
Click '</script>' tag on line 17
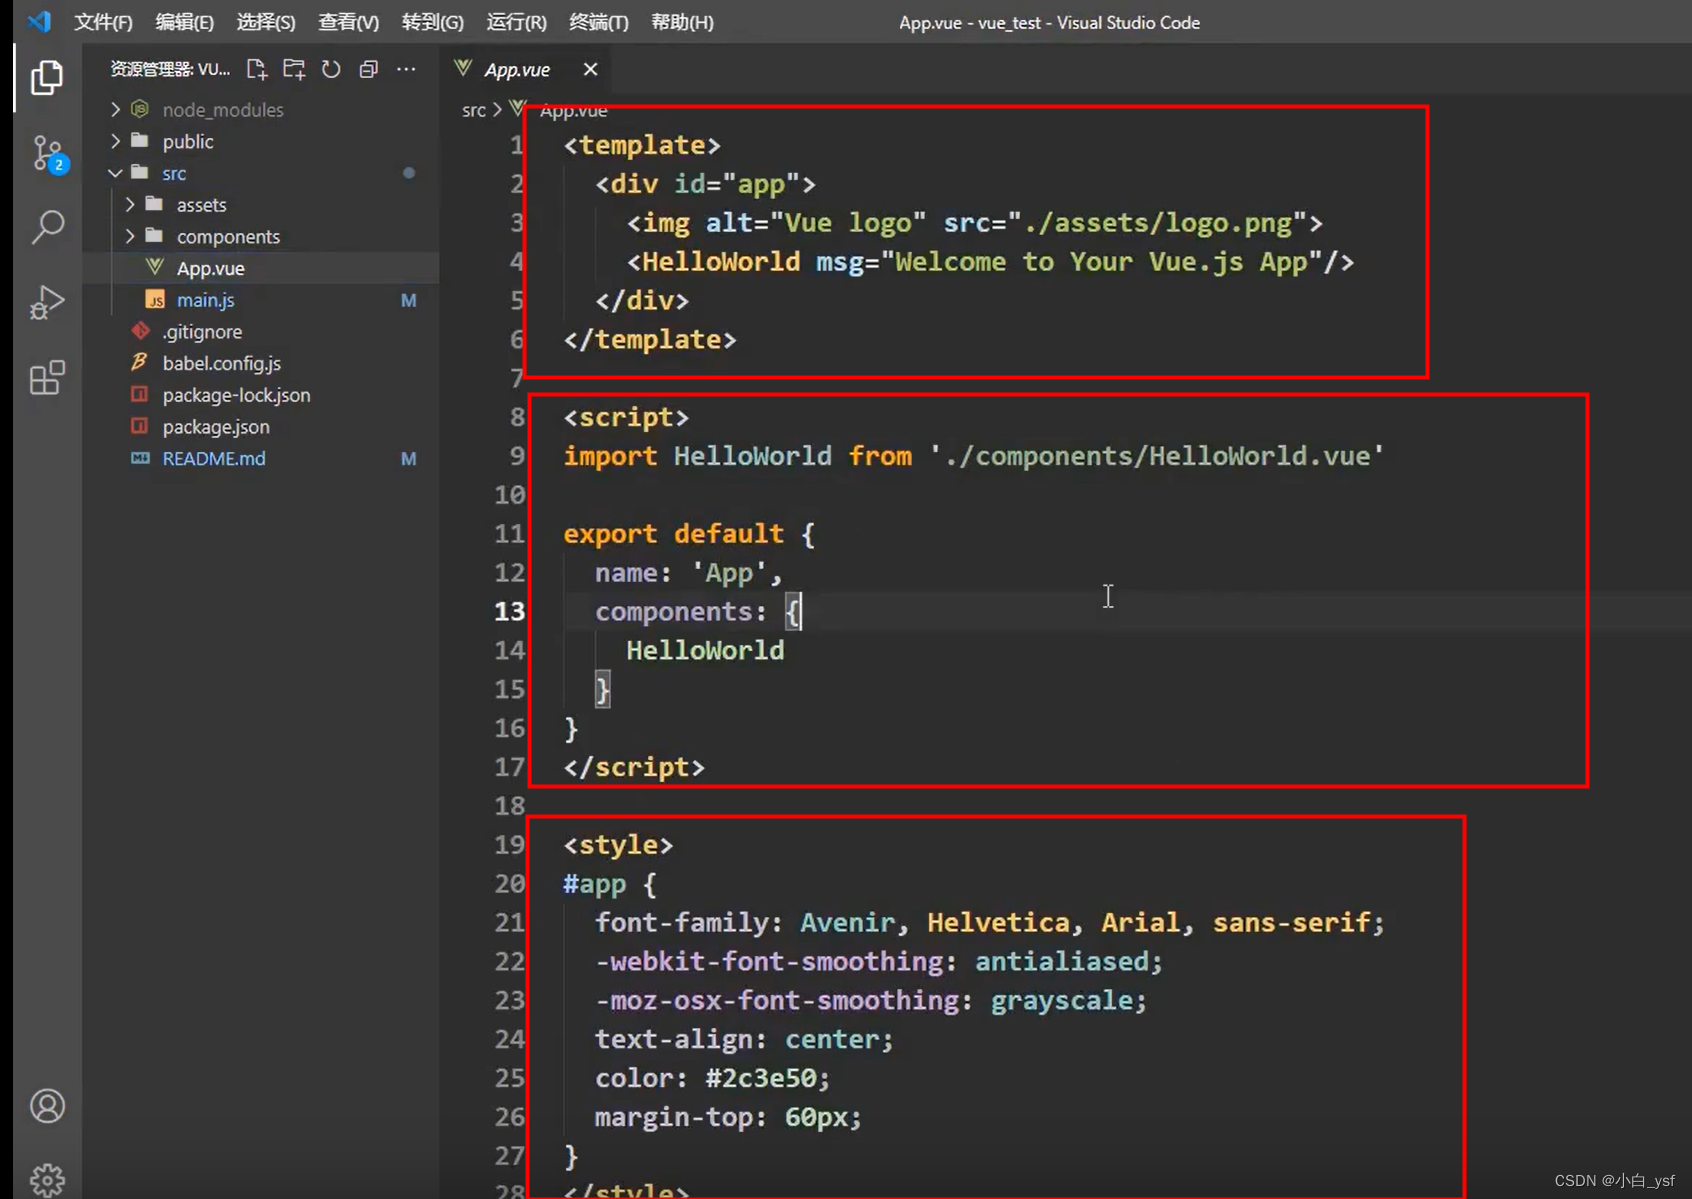click(x=634, y=767)
